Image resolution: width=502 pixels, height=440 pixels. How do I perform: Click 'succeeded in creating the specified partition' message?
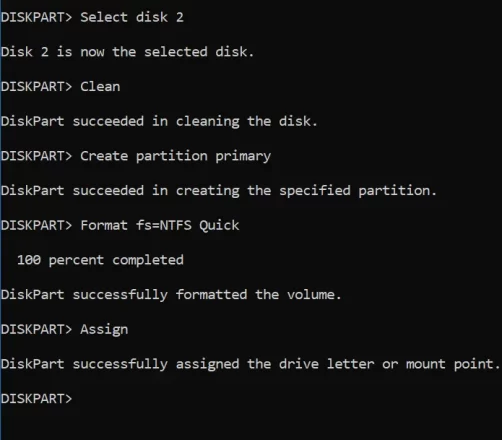click(x=255, y=191)
